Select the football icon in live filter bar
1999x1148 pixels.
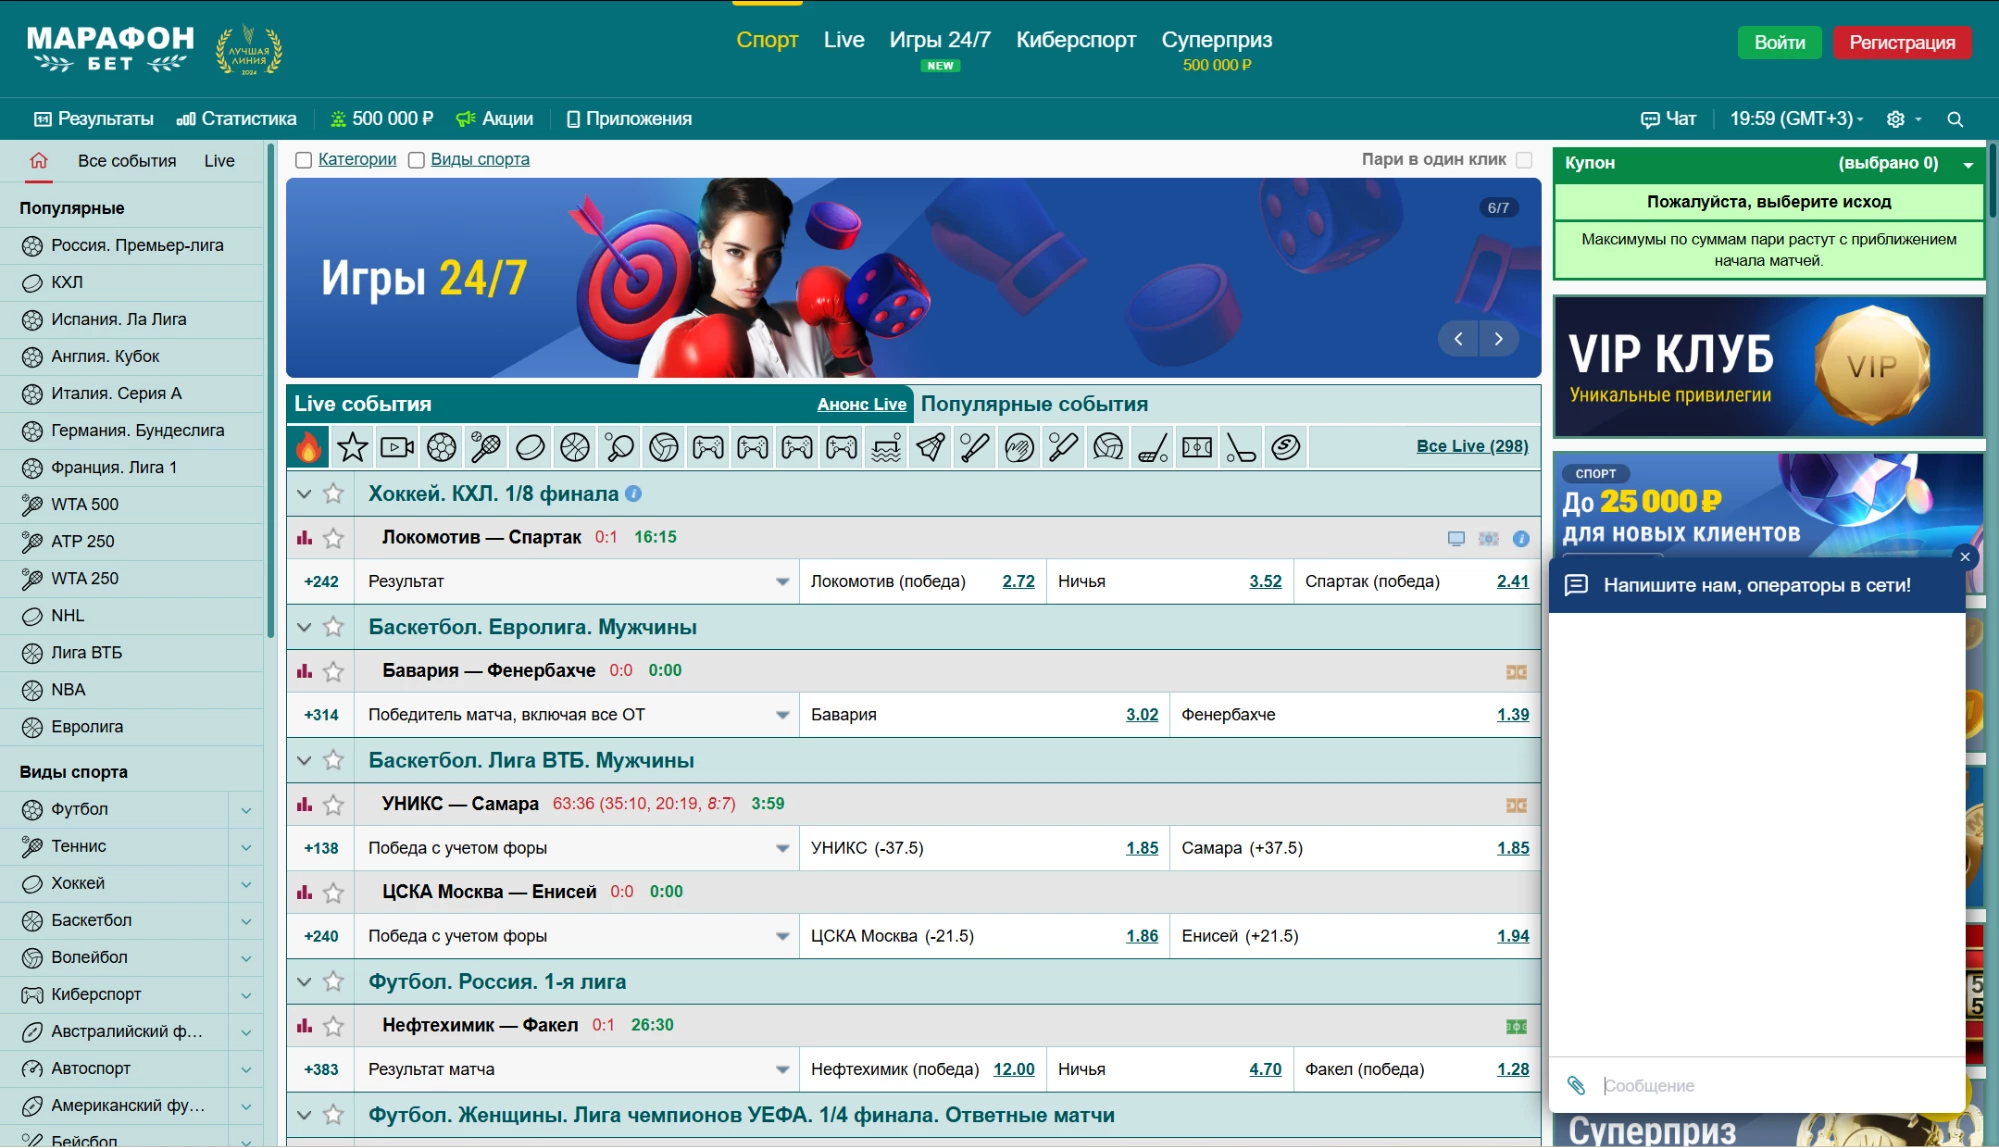pos(441,447)
